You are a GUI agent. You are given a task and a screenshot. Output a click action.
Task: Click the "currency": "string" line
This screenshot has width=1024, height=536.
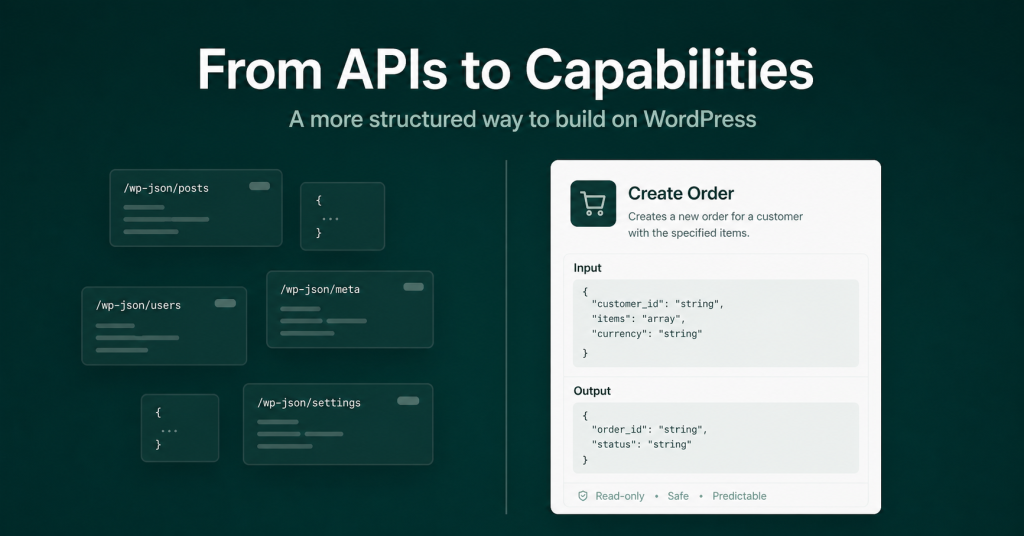coord(647,334)
